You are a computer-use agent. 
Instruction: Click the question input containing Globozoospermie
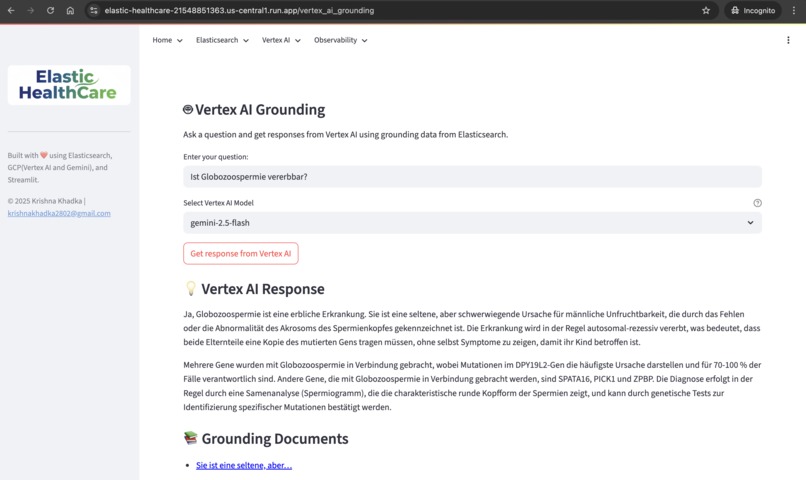[x=472, y=177]
